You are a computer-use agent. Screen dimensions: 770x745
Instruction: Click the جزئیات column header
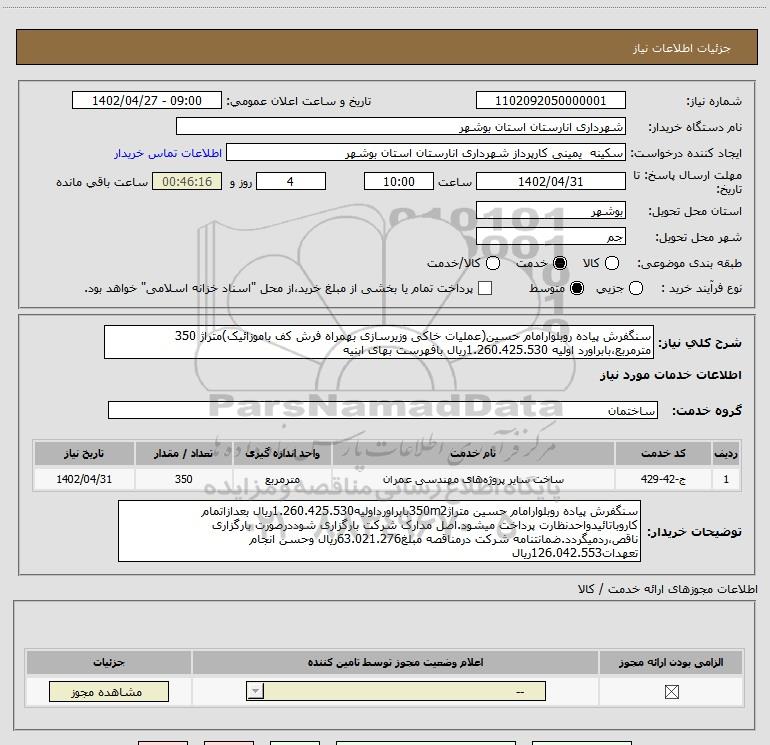pos(109,662)
